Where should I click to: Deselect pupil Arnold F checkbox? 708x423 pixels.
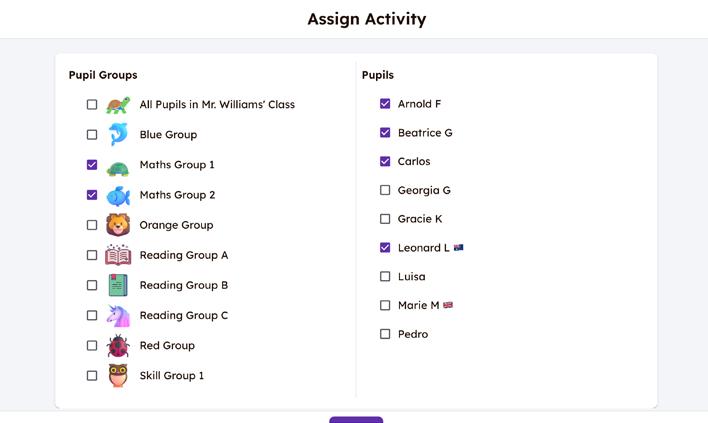pos(385,104)
